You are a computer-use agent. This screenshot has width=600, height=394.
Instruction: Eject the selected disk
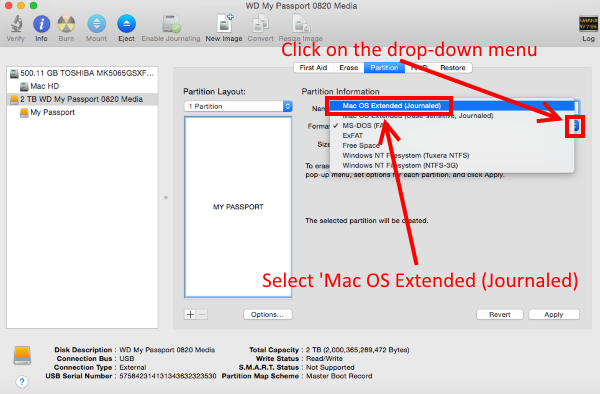(x=126, y=28)
